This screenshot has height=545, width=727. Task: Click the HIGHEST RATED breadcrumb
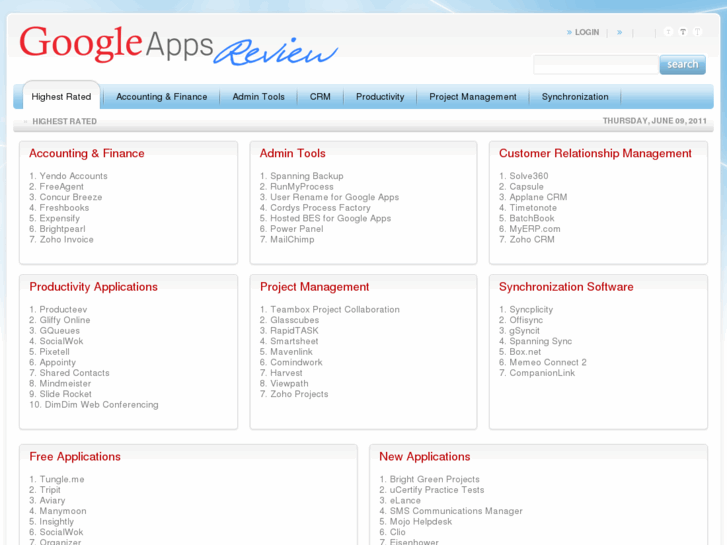[x=64, y=121]
